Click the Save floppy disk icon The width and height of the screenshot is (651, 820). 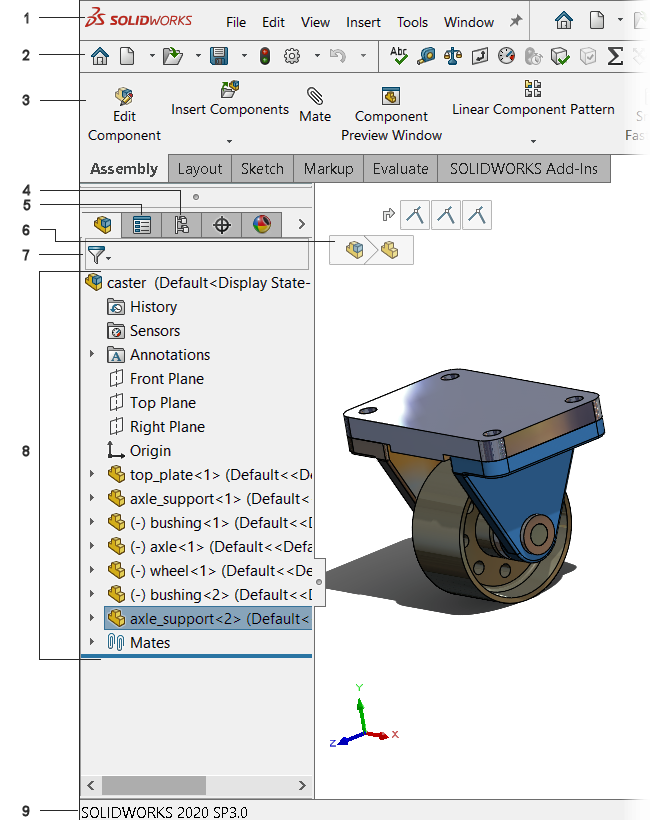[x=218, y=56]
